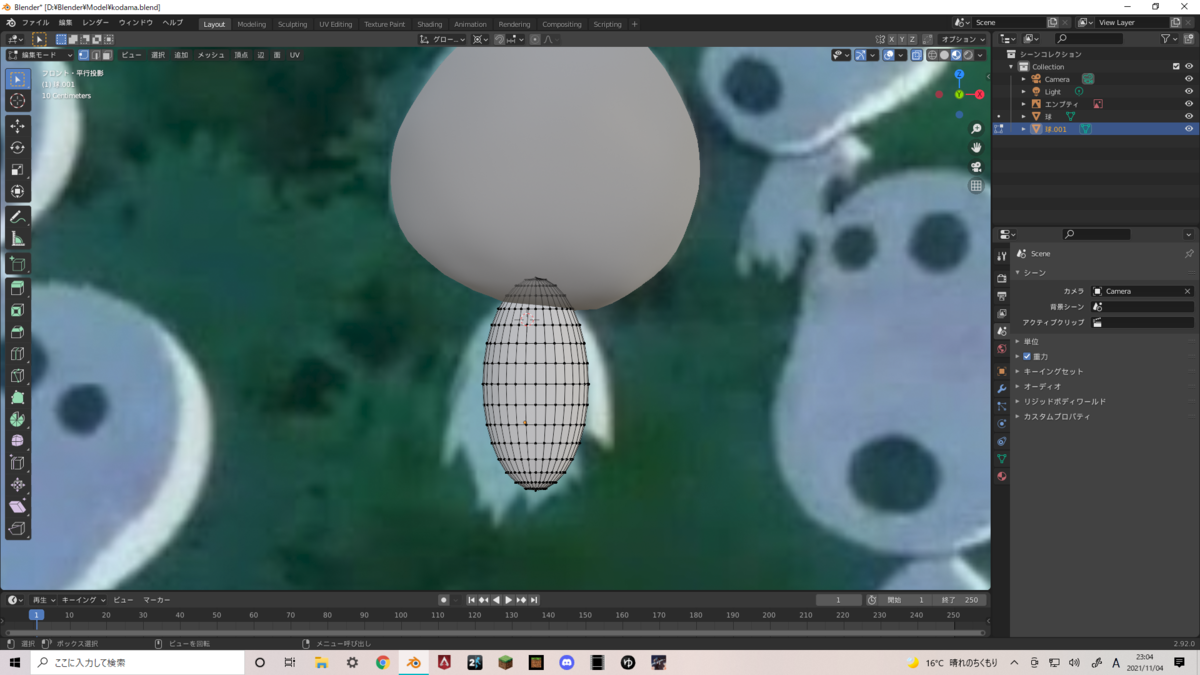The width and height of the screenshot is (1200, 675).
Task: Switch to face select mode
Action: 107,55
